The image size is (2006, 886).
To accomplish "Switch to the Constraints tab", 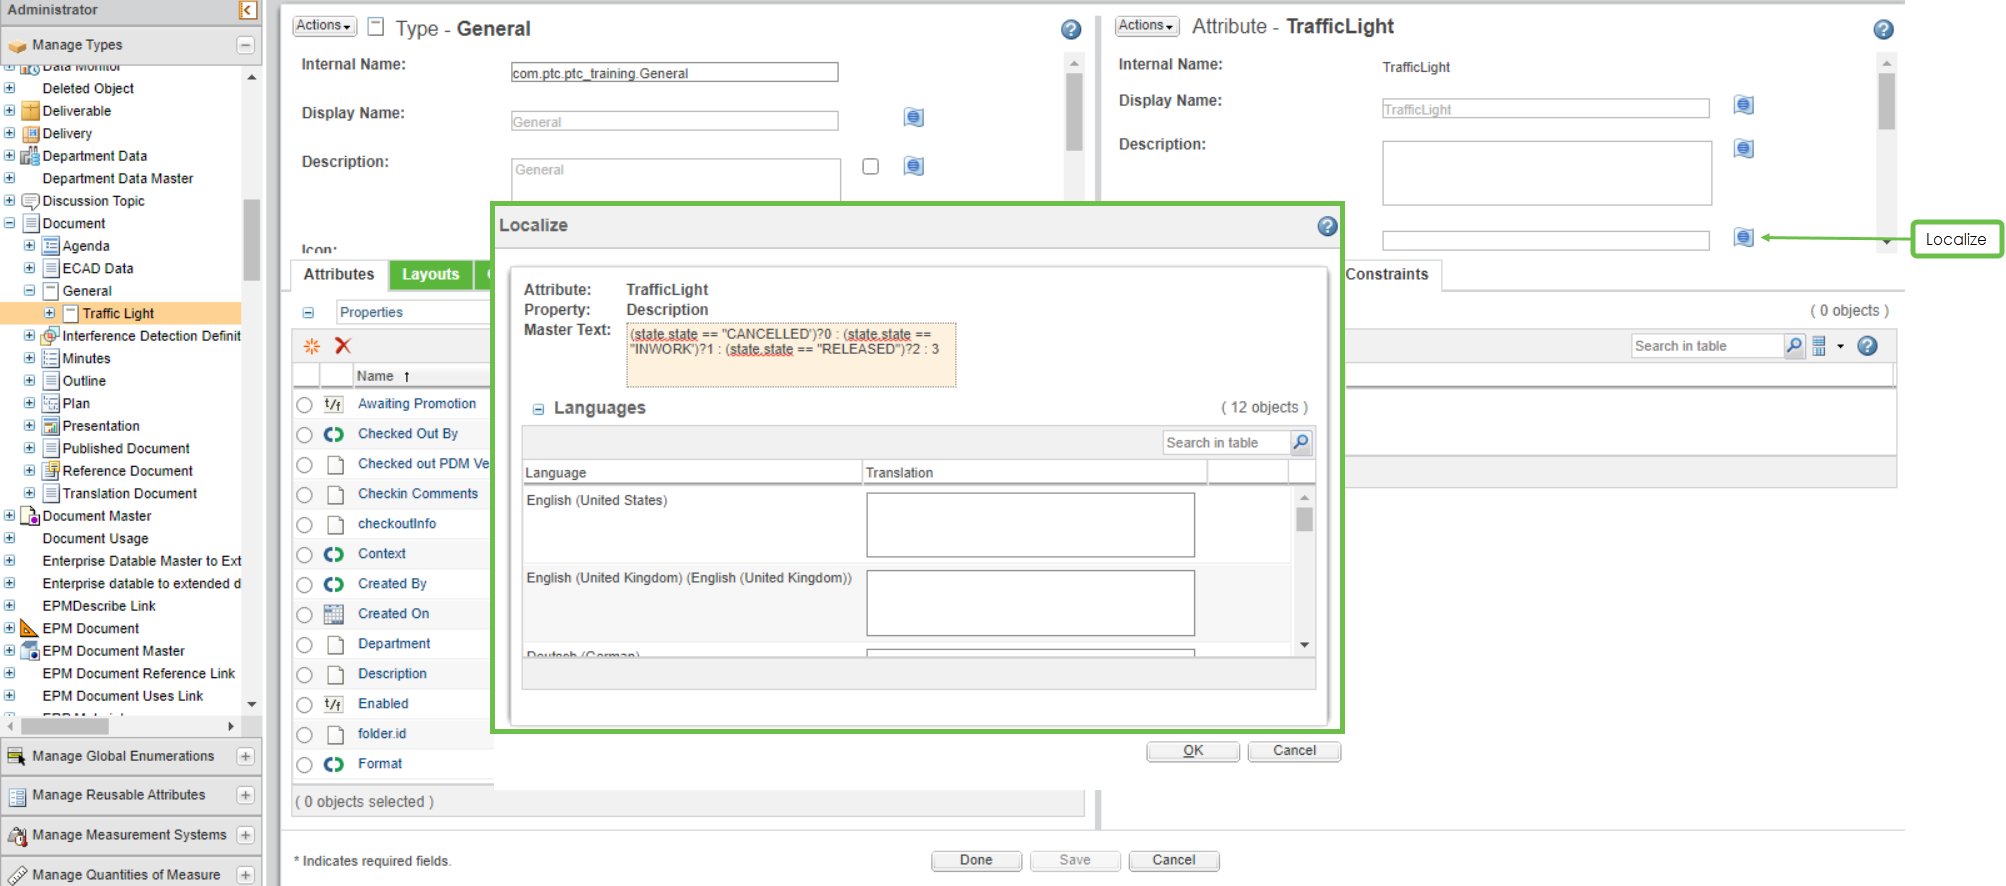I will [1387, 274].
